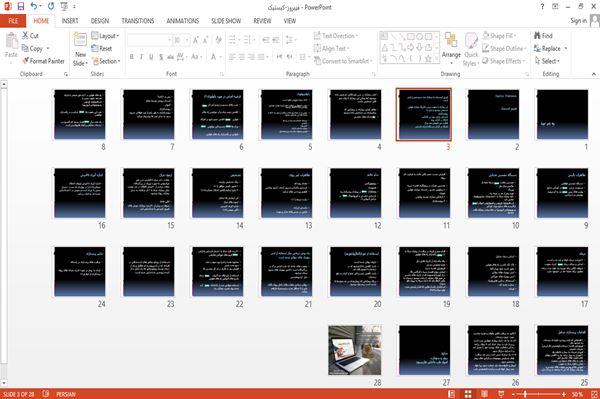
Task: Click the Sign in link
Action: click(x=578, y=21)
